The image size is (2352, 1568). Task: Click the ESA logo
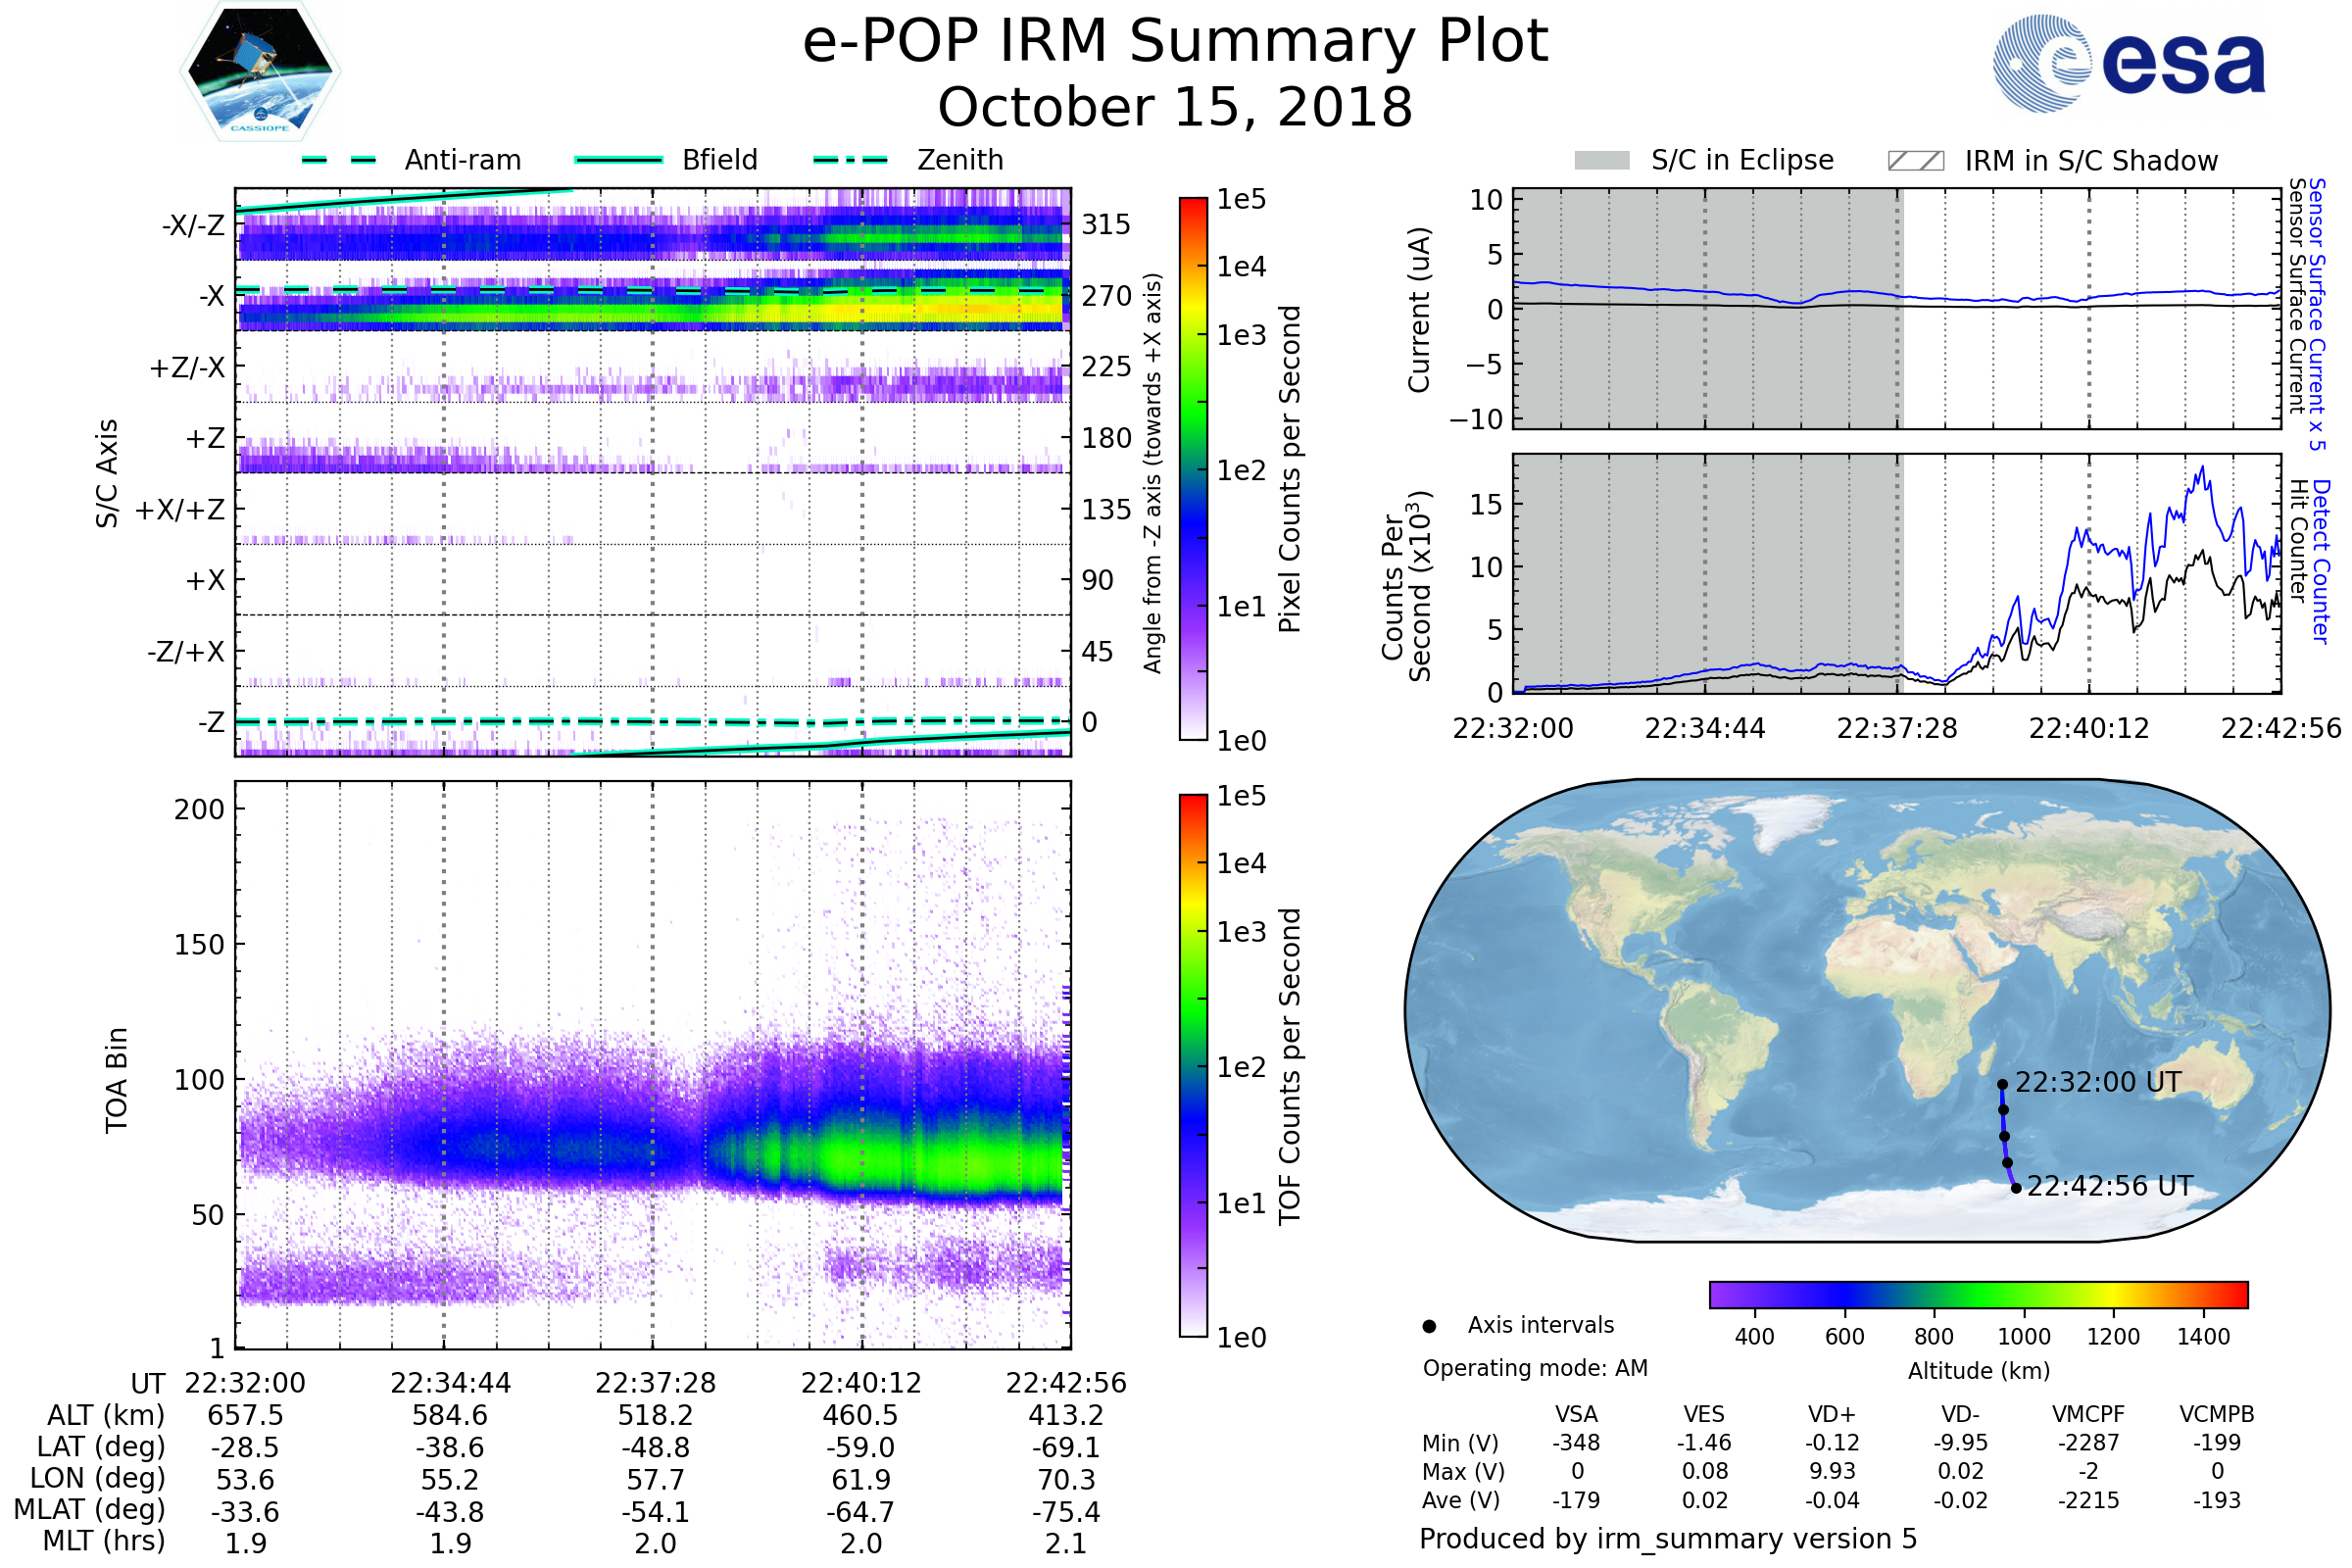2129,63
